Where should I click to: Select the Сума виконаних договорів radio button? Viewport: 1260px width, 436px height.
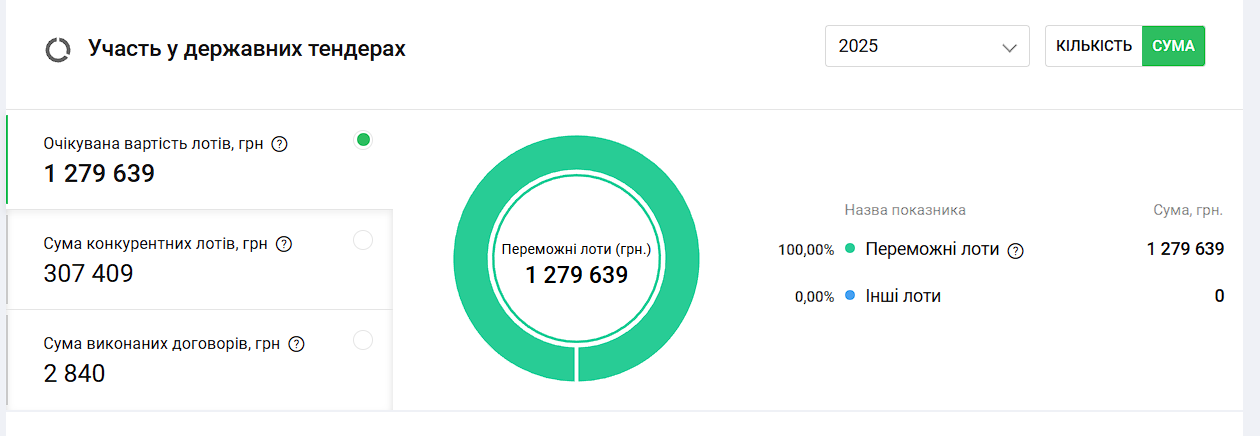363,340
